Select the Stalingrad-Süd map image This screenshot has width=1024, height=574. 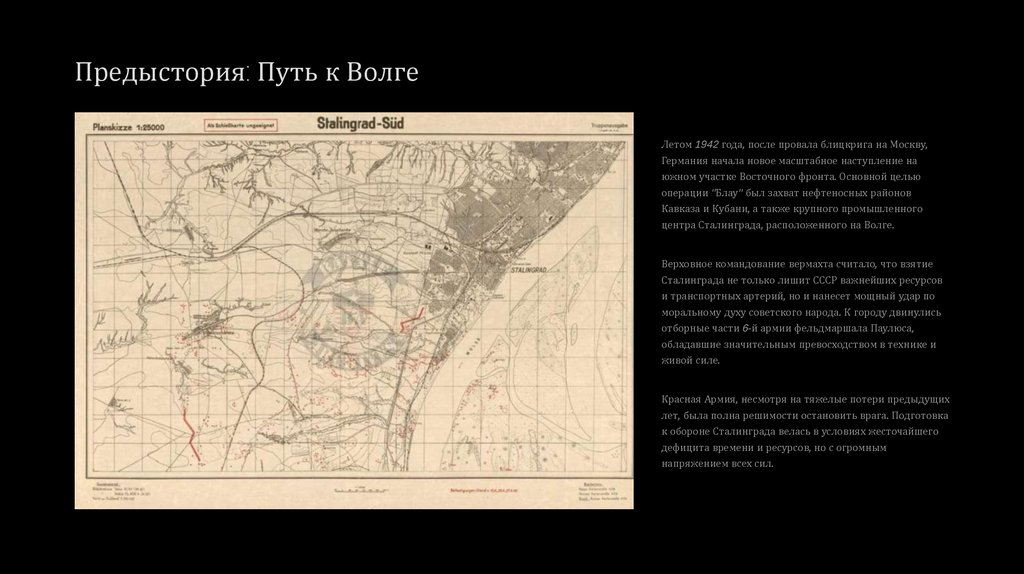(354, 310)
